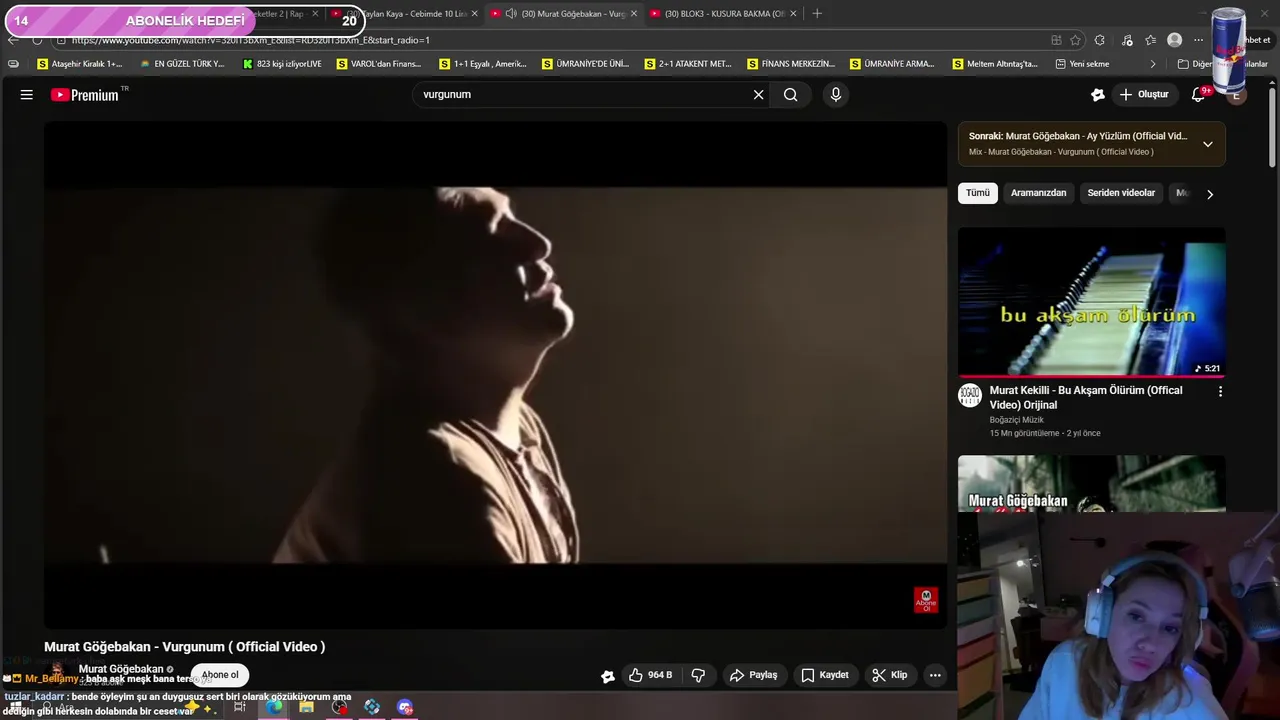Open VAROL'dan Finans bookmark

(x=379, y=64)
